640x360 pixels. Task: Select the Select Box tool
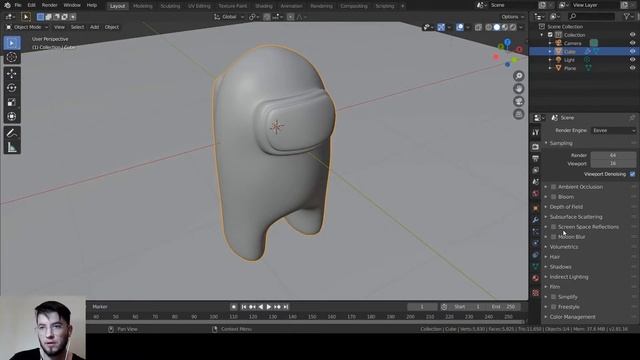(12, 43)
